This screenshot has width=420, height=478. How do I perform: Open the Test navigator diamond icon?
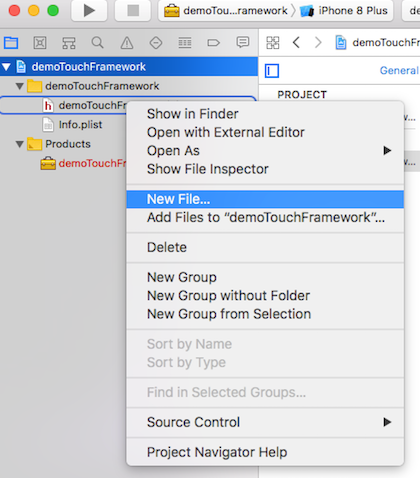(156, 43)
